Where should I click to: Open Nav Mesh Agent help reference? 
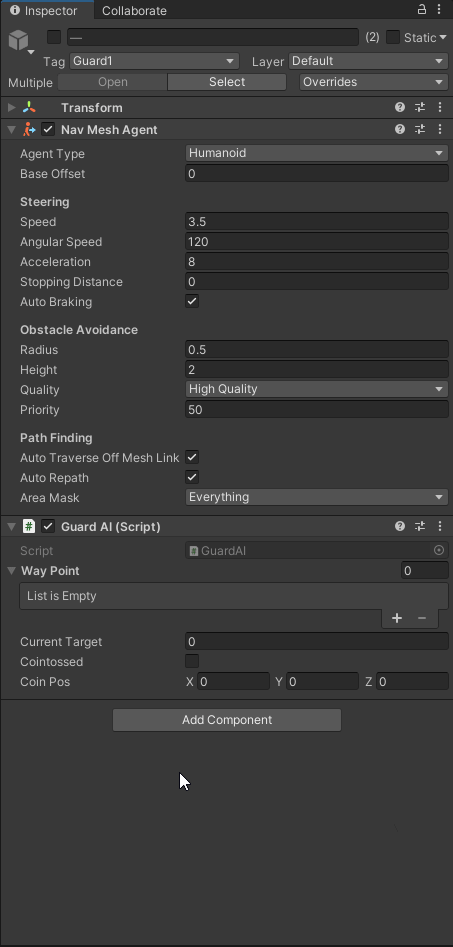point(400,129)
